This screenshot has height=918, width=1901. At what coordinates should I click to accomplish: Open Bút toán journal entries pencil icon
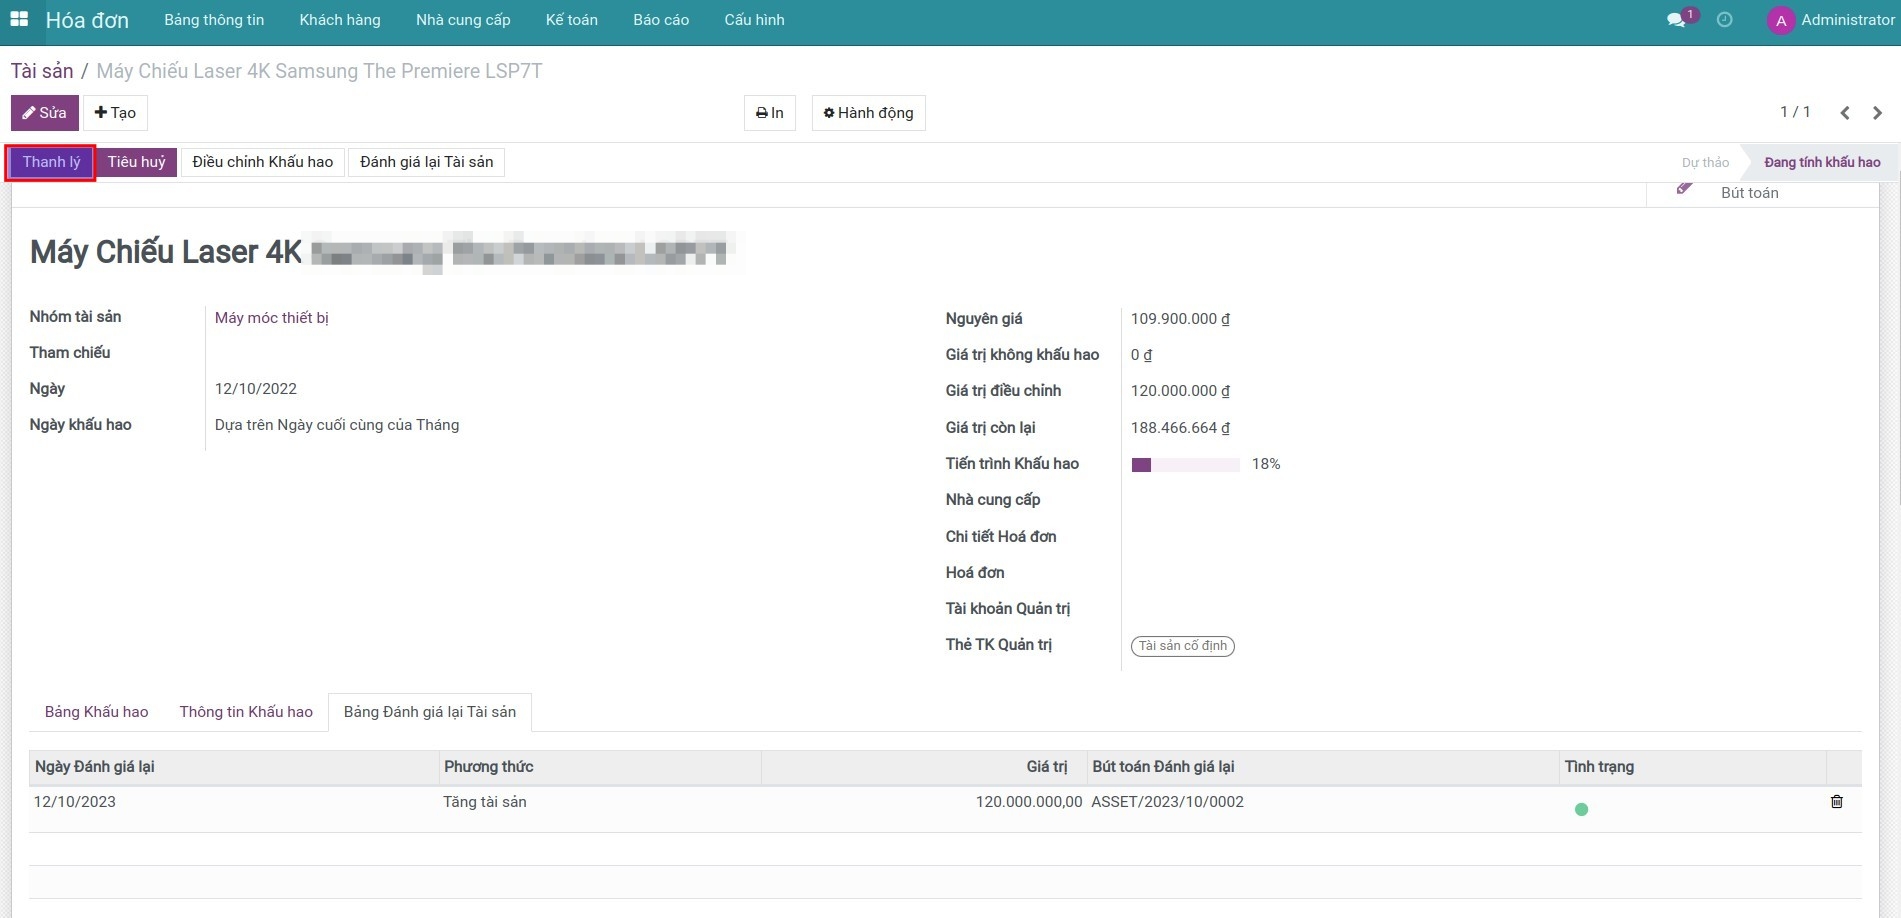(1685, 190)
